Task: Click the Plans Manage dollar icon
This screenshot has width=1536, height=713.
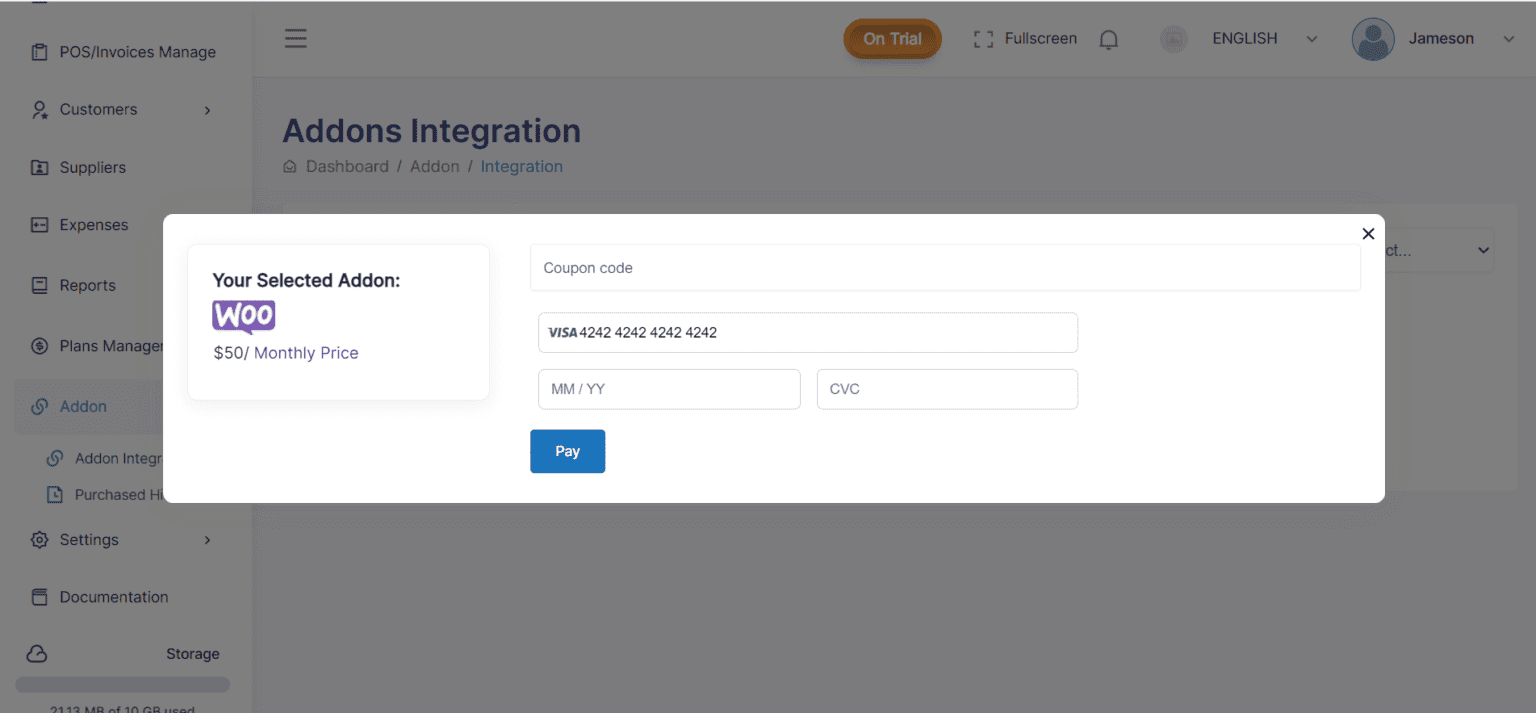Action: tap(39, 346)
